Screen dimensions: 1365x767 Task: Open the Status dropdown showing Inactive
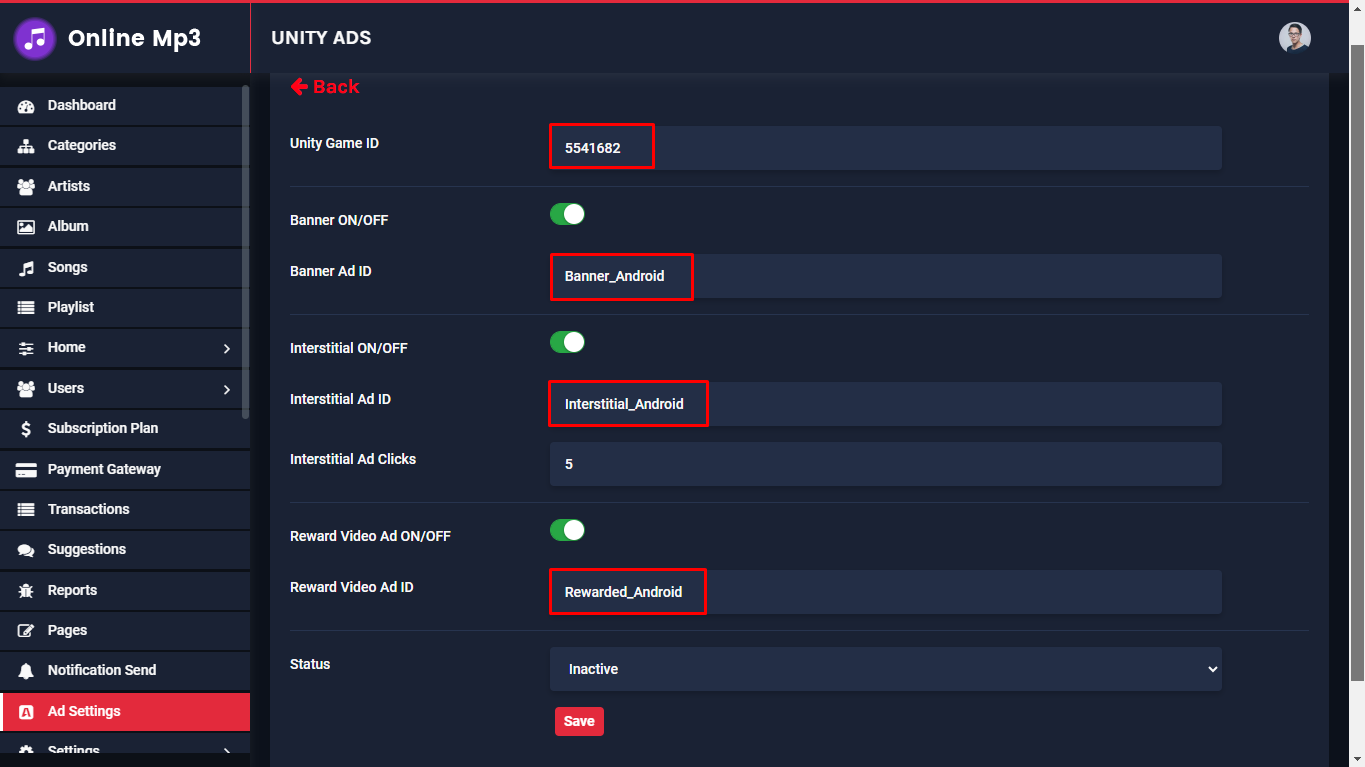click(x=885, y=669)
